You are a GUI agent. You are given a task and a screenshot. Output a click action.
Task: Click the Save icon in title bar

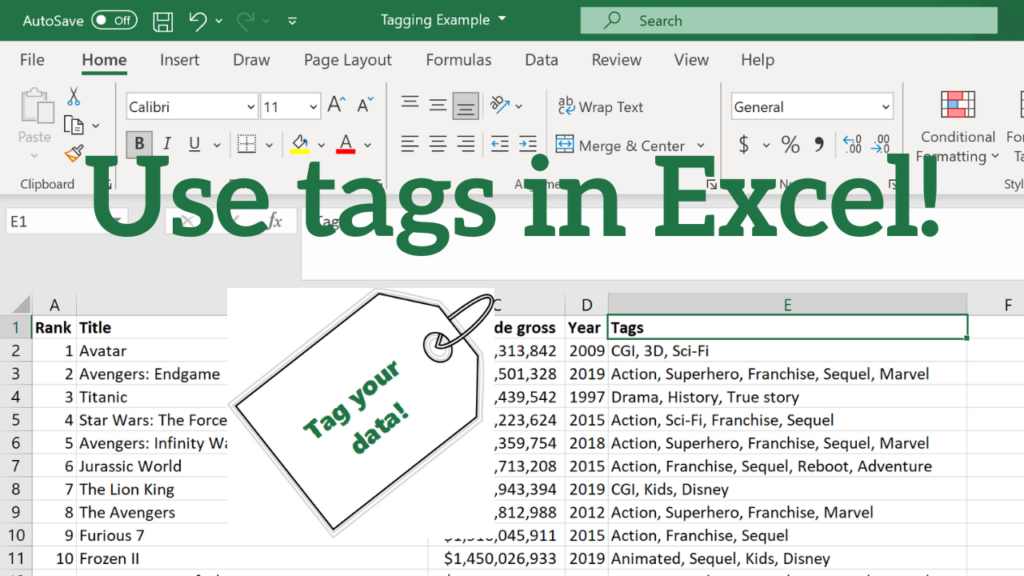pyautogui.click(x=163, y=20)
